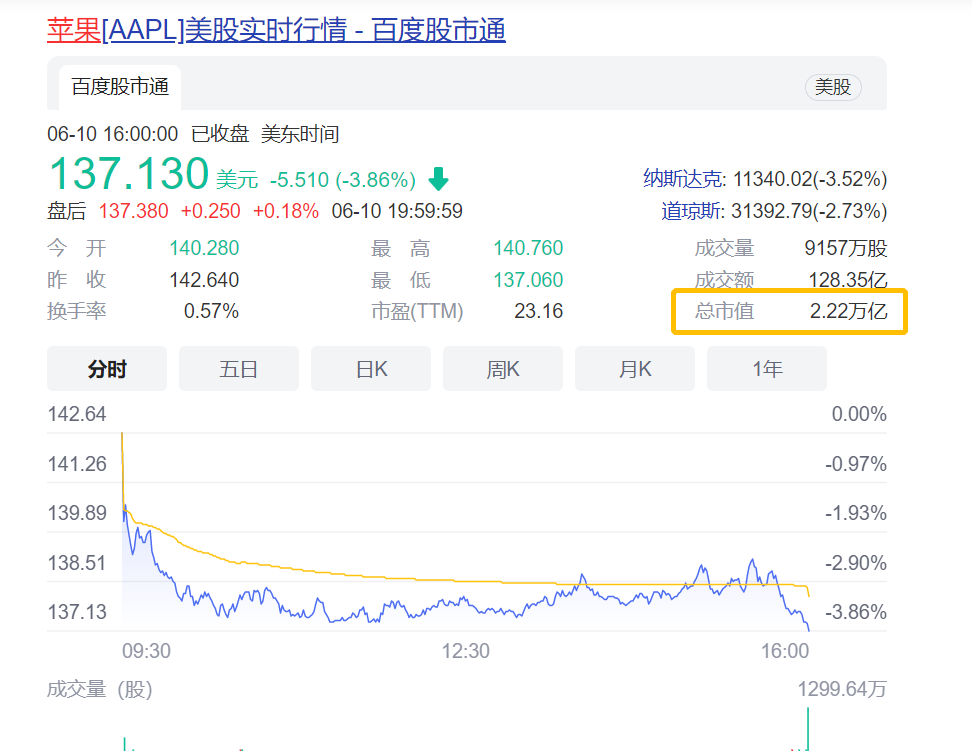Switch to the 月K chart tab
The height and width of the screenshot is (751, 972).
coord(635,369)
